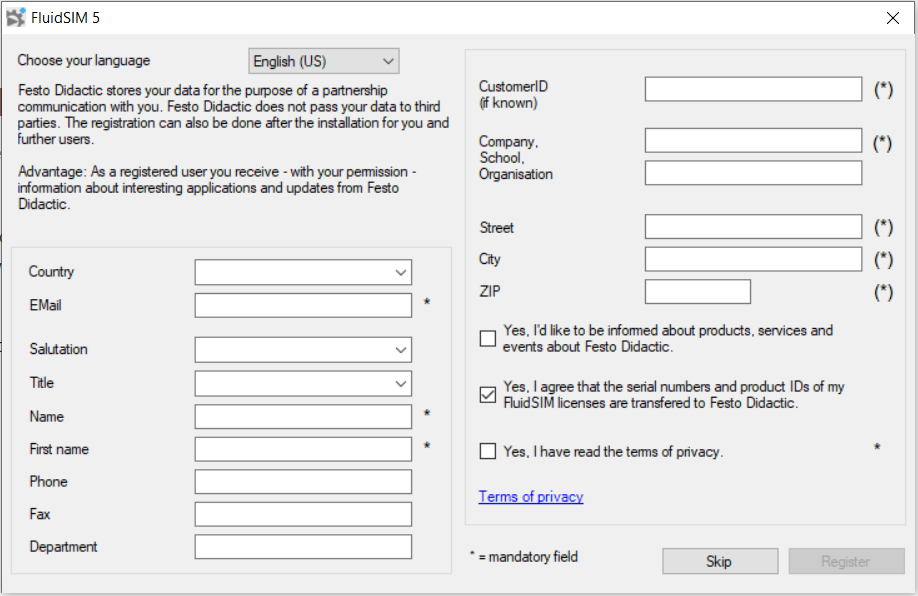Click the greyed-out Register button
Image resolution: width=918 pixels, height=596 pixels.
(x=847, y=561)
